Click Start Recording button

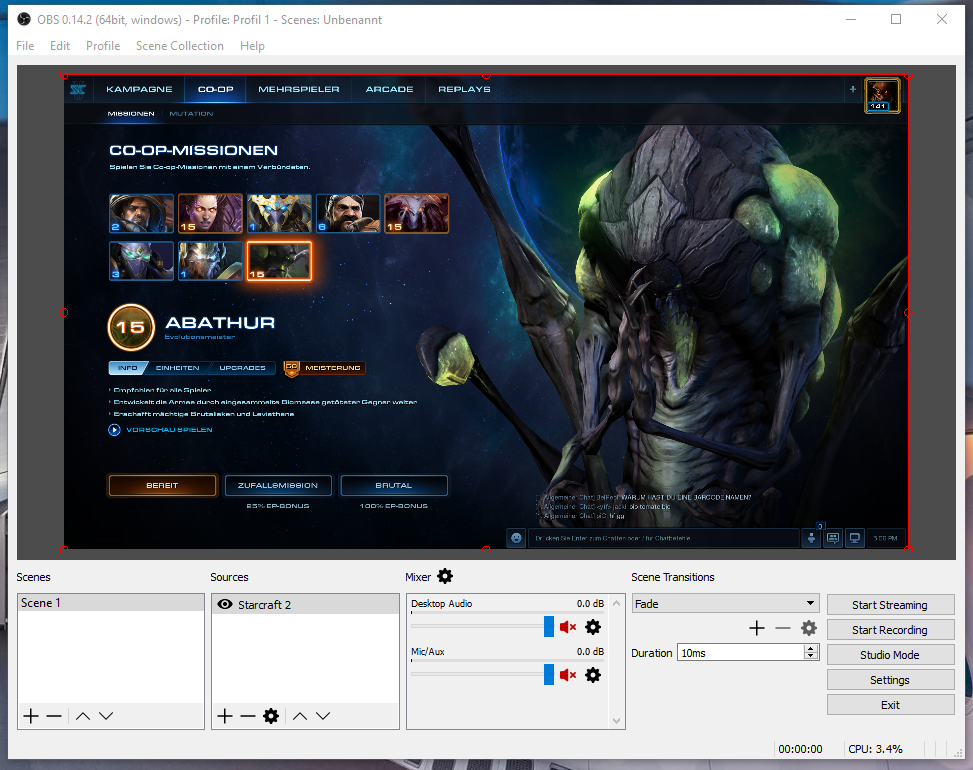pos(890,630)
